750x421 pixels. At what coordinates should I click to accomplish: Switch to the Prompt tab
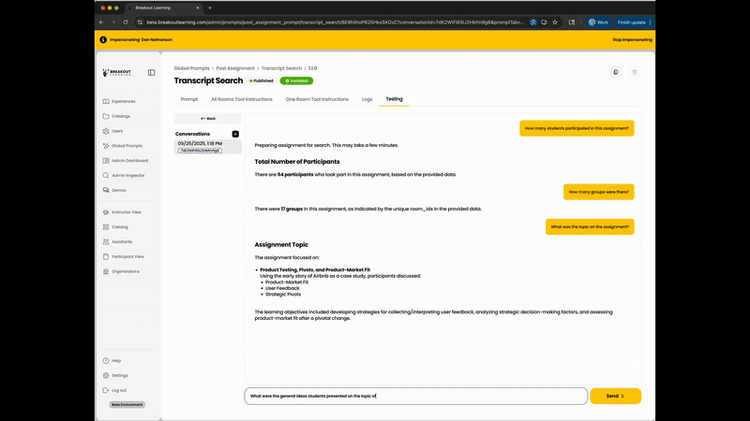189,99
